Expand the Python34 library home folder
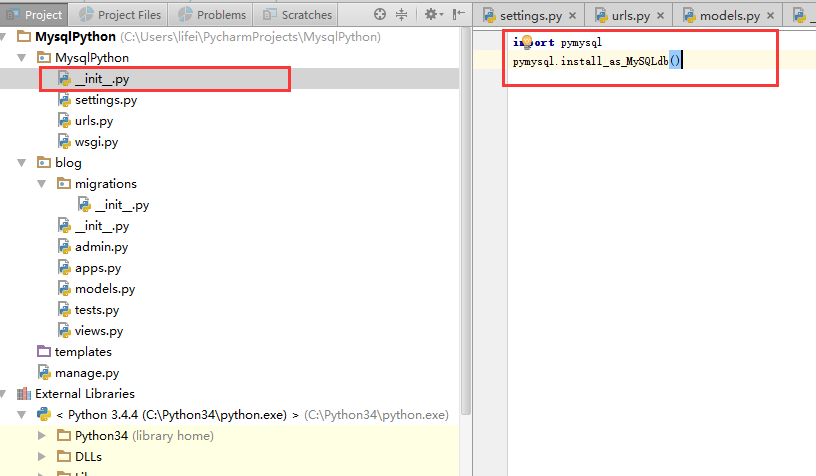The width and height of the screenshot is (816, 476). 42,435
